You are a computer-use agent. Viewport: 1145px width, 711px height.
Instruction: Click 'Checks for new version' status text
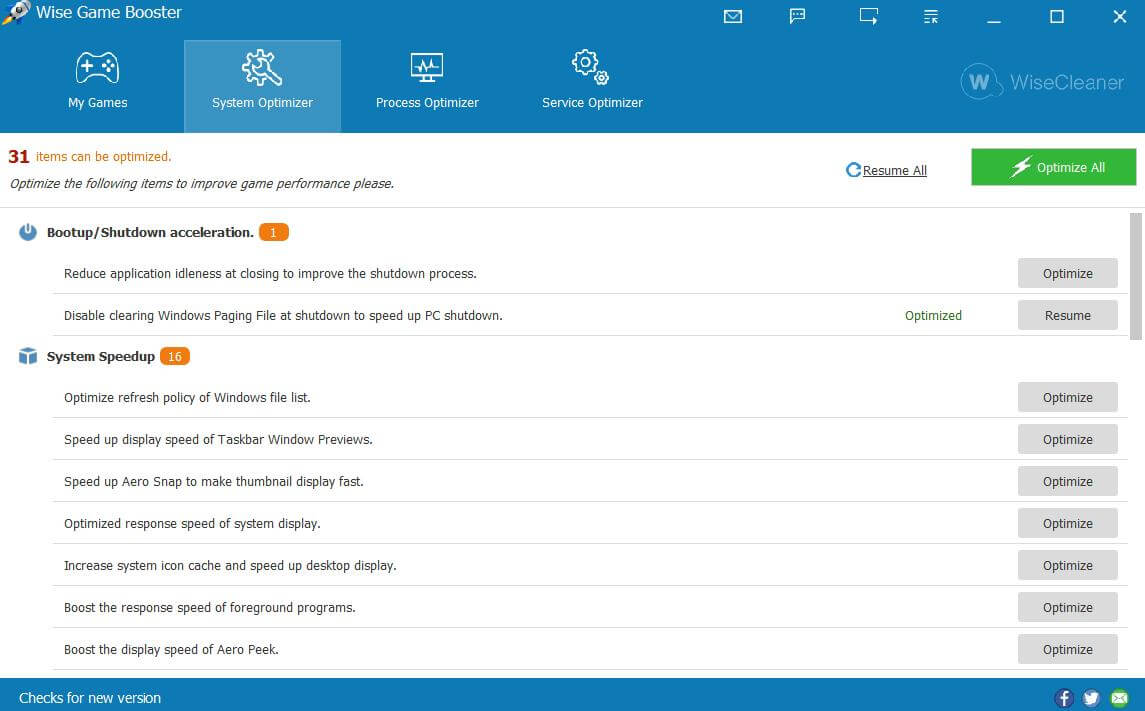pos(90,698)
